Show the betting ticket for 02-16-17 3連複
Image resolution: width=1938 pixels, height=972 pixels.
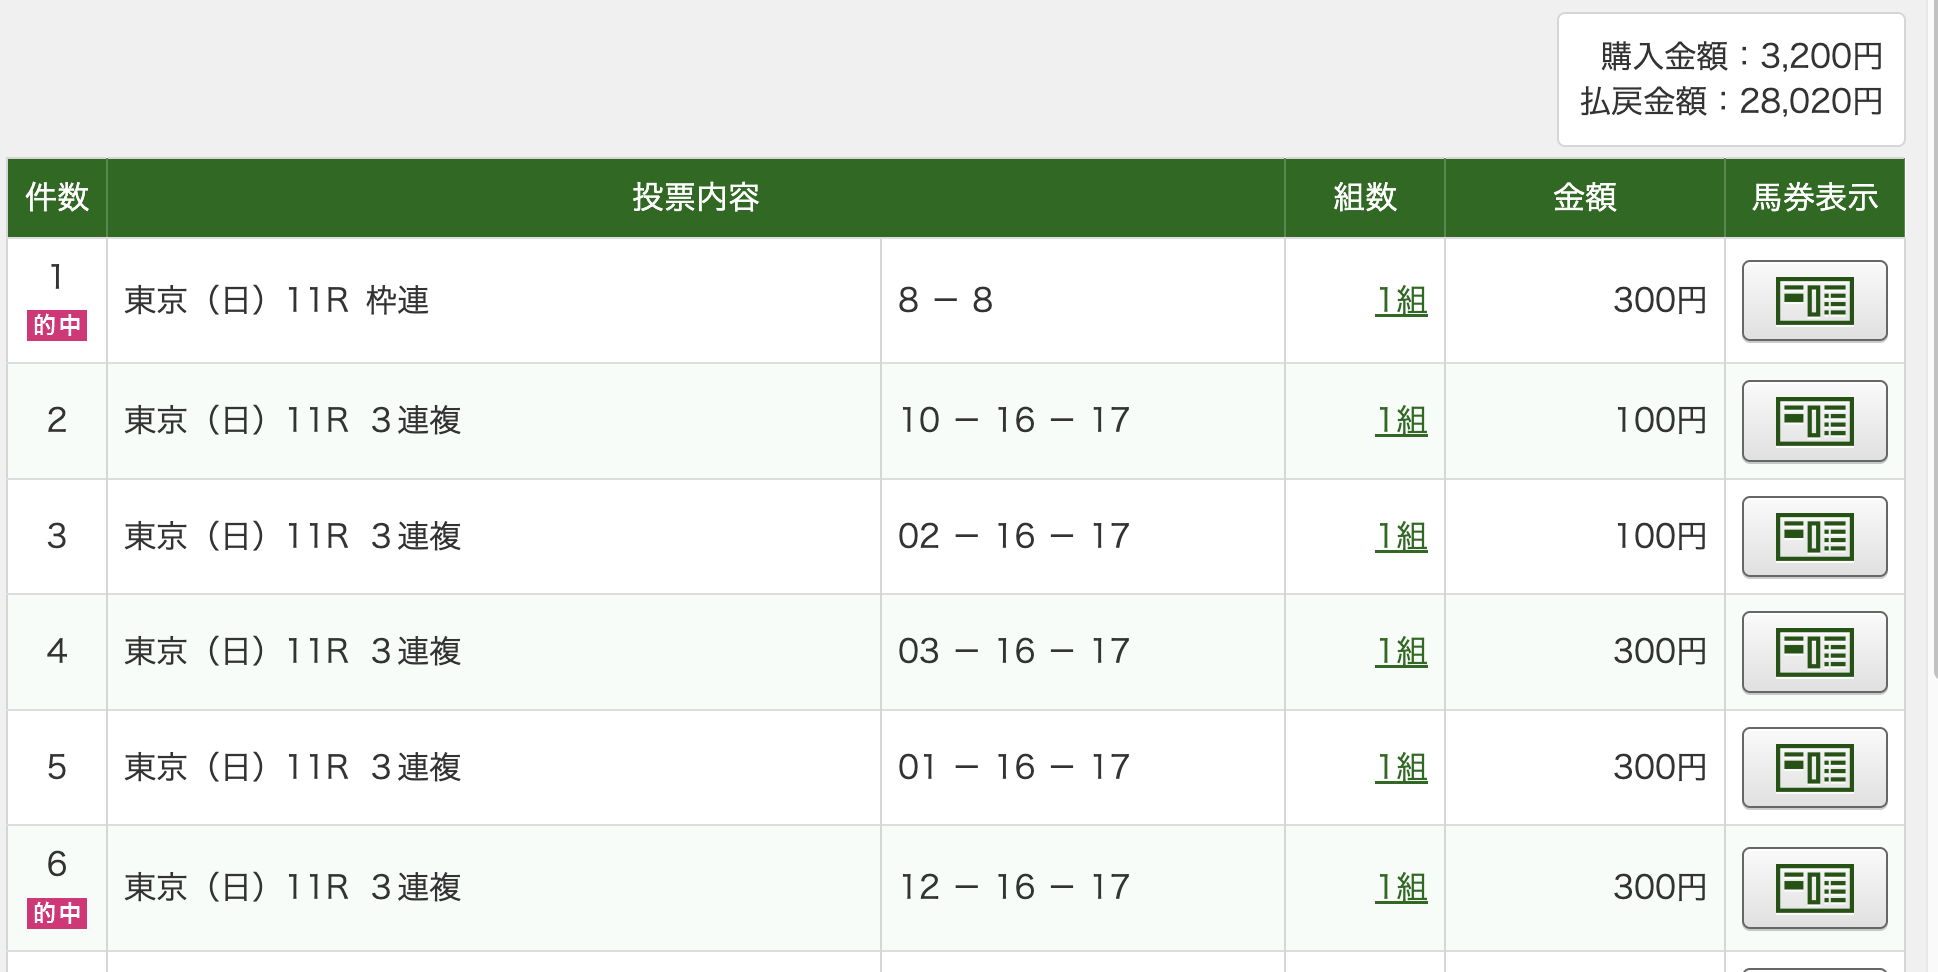[x=1814, y=537]
